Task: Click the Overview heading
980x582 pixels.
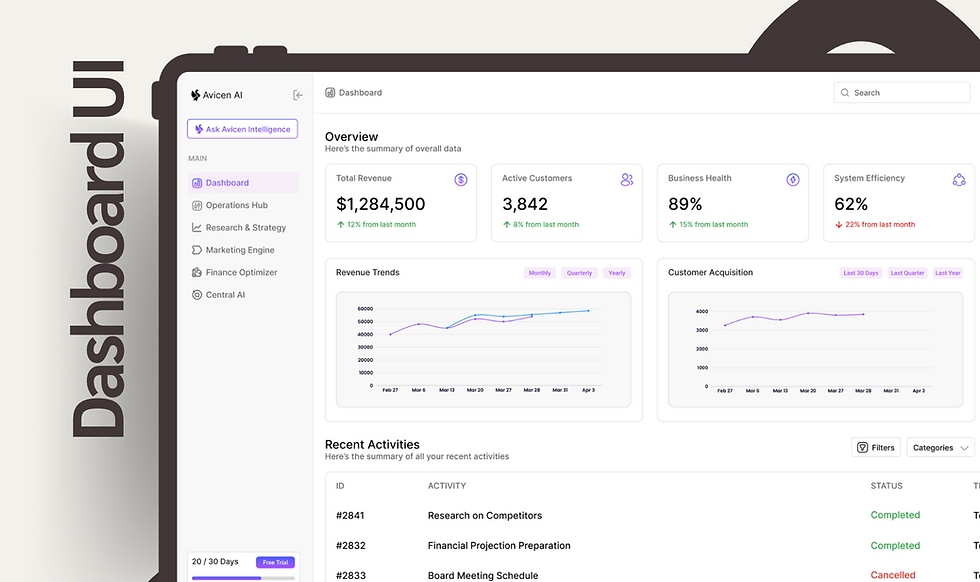Action: (351, 137)
